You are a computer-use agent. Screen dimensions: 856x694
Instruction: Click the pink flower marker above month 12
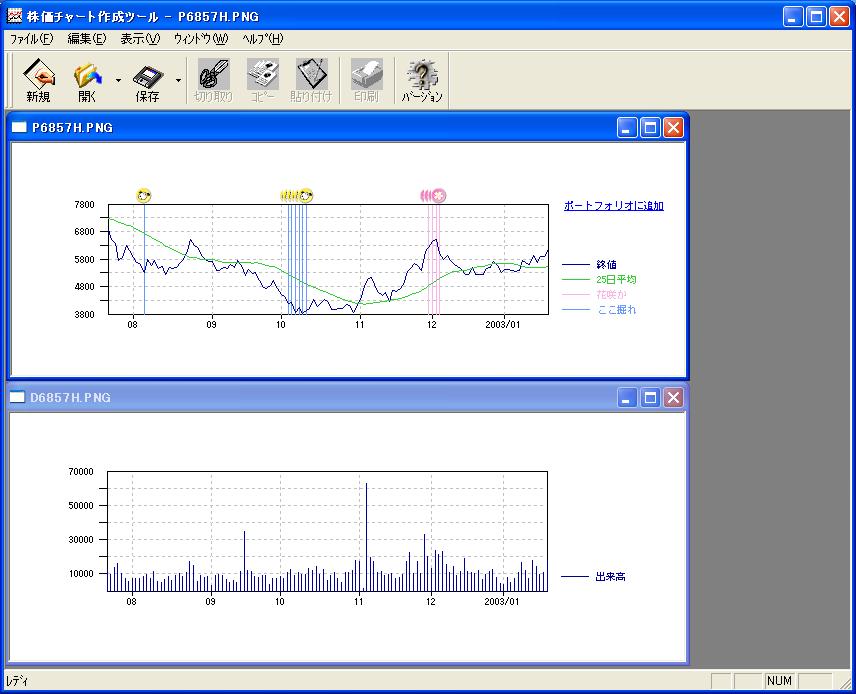pos(438,196)
